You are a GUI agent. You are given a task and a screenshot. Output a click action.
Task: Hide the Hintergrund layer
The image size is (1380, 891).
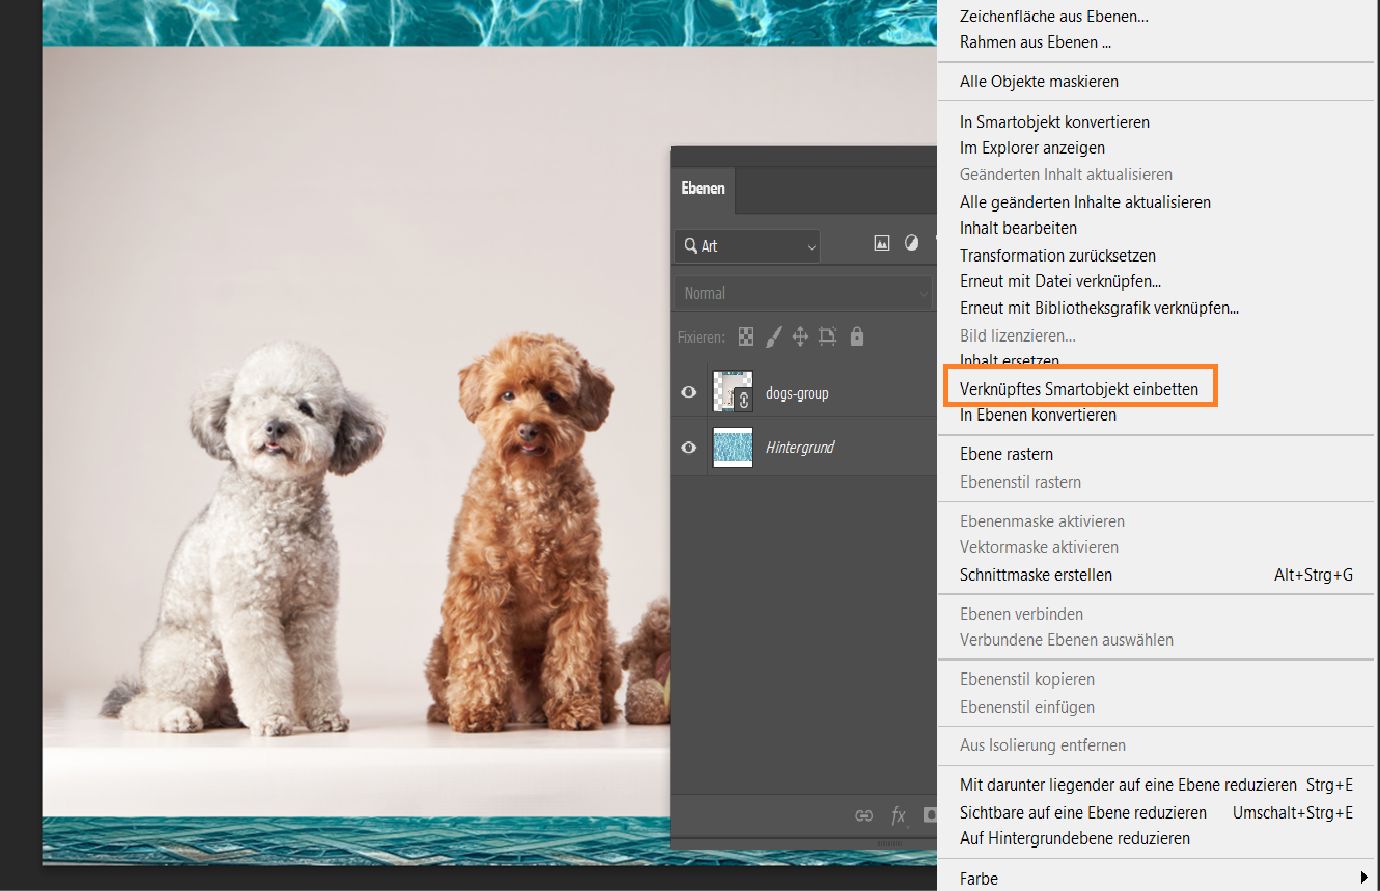[x=689, y=447]
